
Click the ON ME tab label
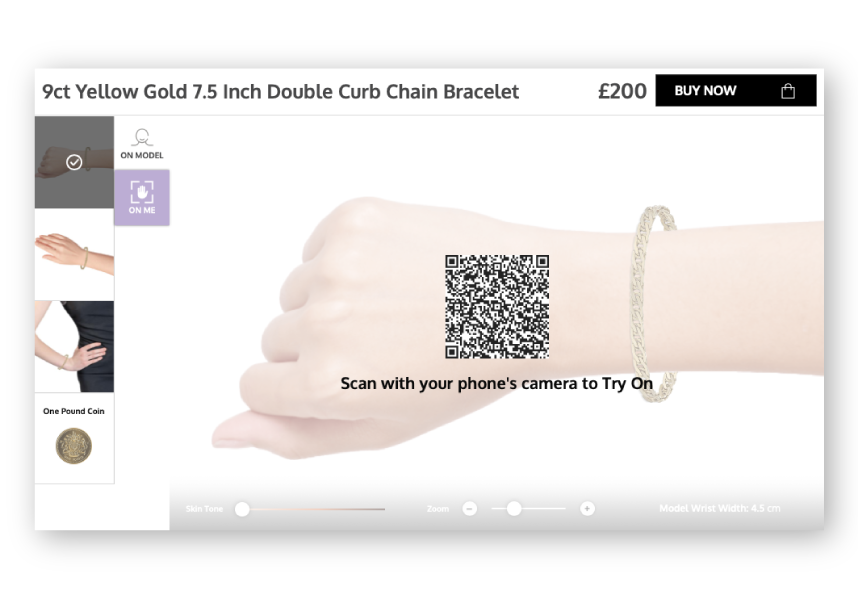click(142, 210)
